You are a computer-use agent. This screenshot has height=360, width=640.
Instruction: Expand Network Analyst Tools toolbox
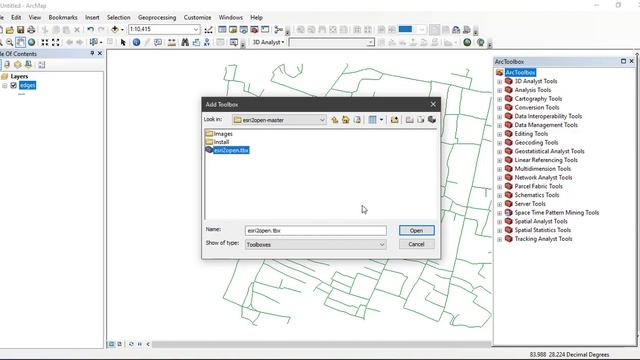click(x=499, y=178)
